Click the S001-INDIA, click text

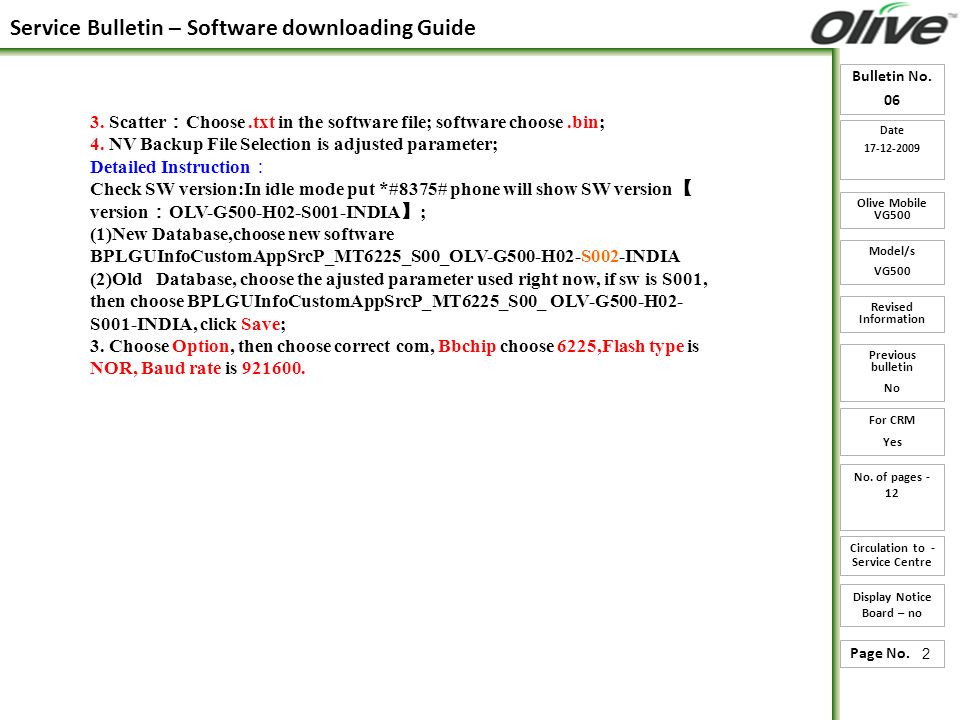[163, 324]
